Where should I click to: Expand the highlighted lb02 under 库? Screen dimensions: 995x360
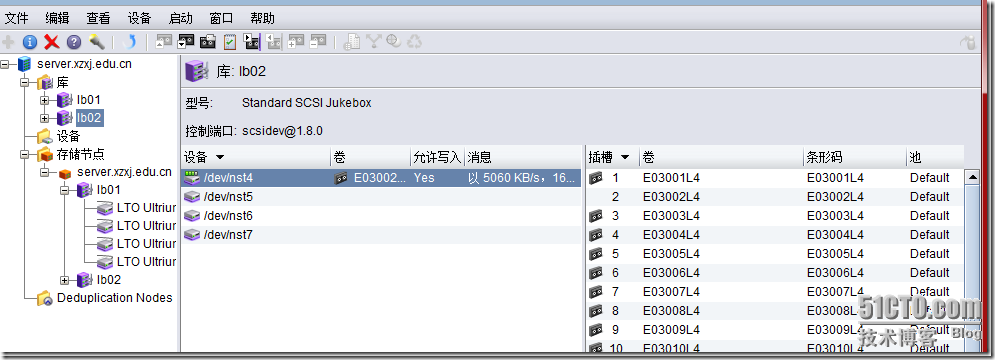tap(44, 118)
